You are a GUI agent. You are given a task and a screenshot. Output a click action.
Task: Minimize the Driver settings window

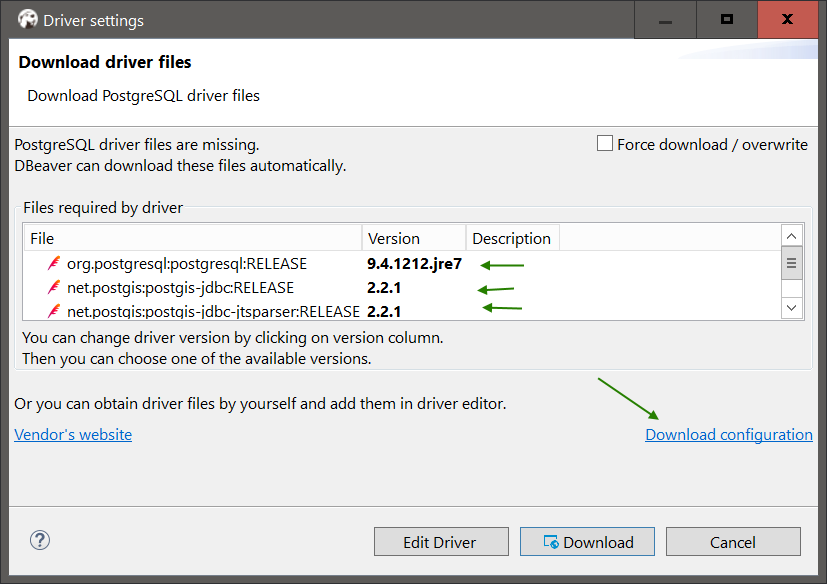(x=665, y=20)
